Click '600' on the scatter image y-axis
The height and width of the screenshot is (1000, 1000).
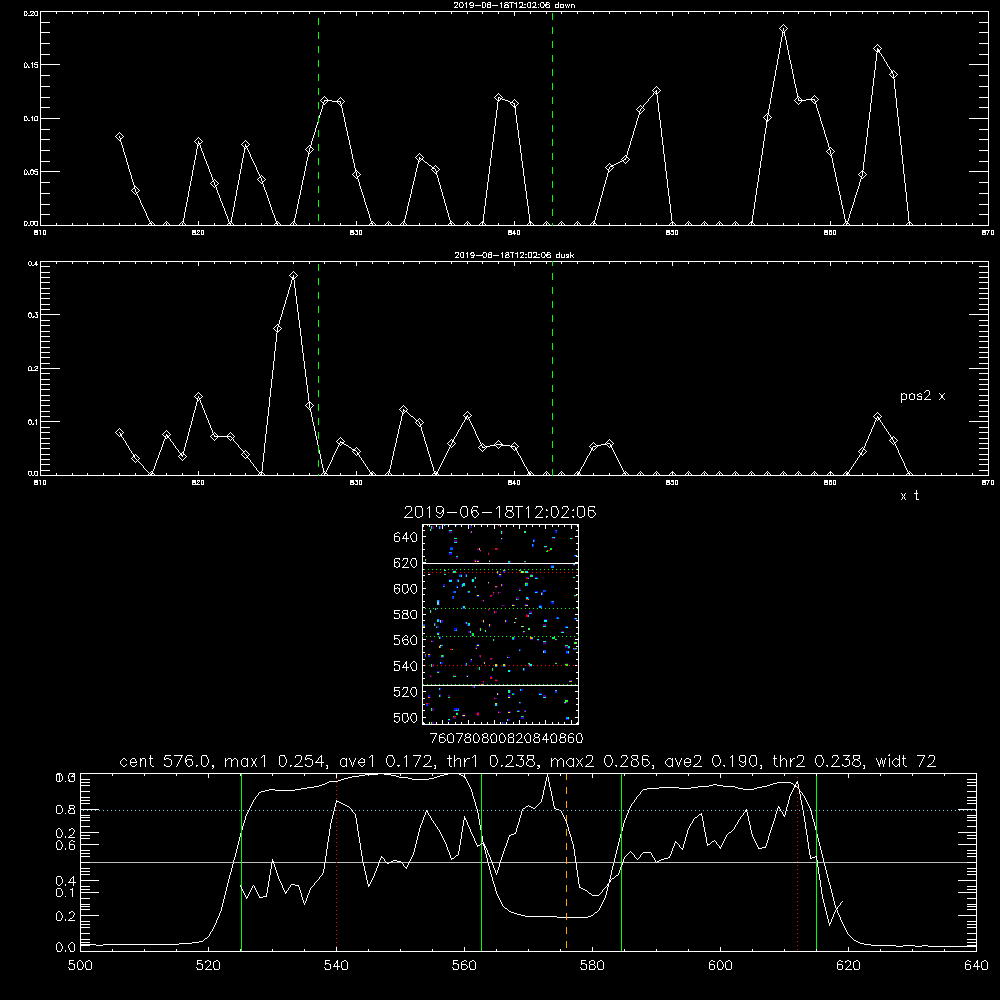pos(406,589)
